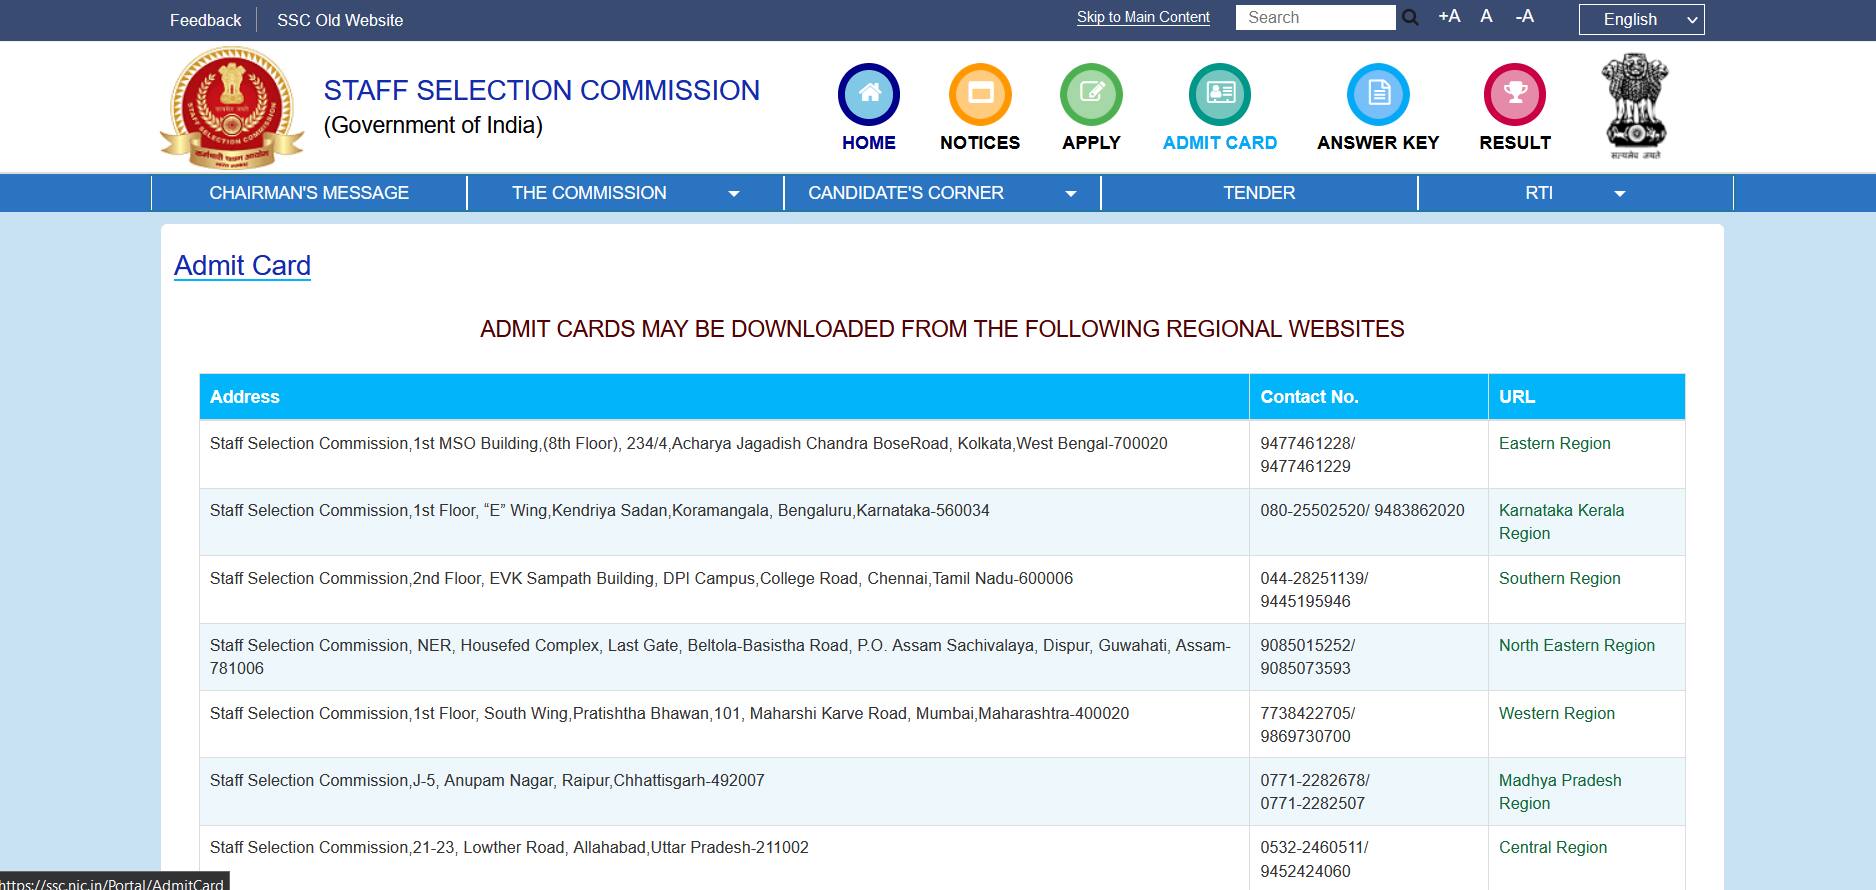Select the Admit Card icon
Screen dimensions: 1876x890
pyautogui.click(x=1219, y=94)
